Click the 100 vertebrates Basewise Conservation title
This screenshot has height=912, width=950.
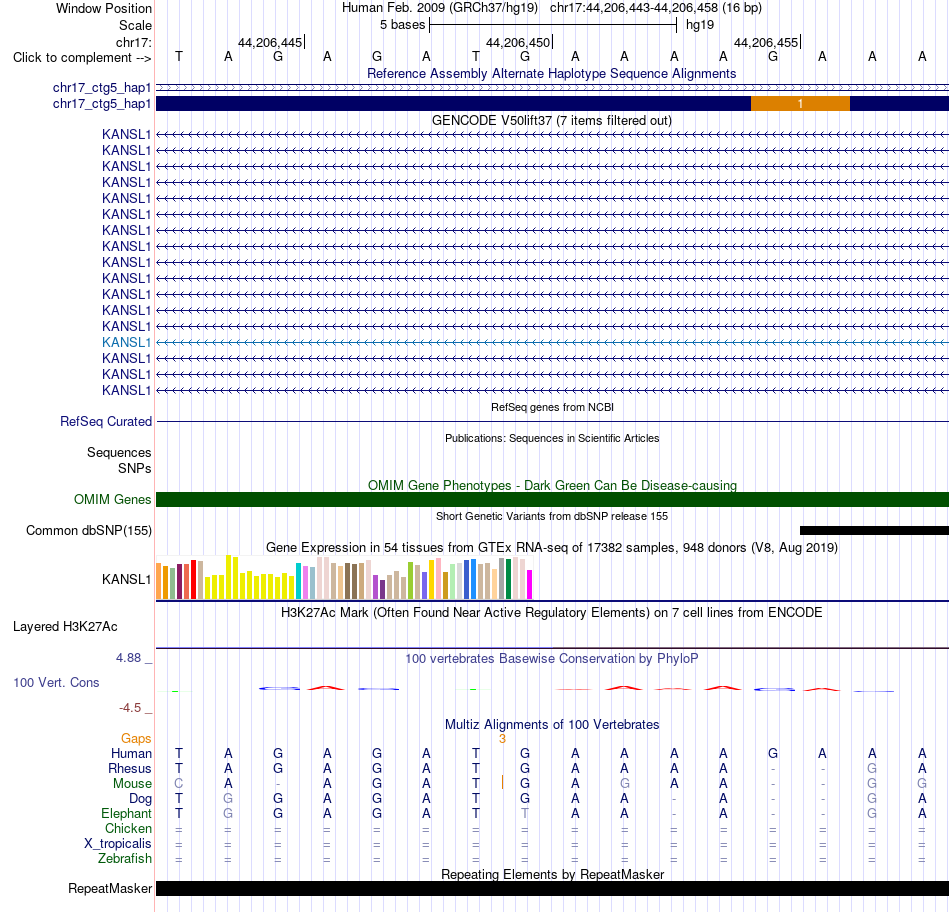(552, 659)
